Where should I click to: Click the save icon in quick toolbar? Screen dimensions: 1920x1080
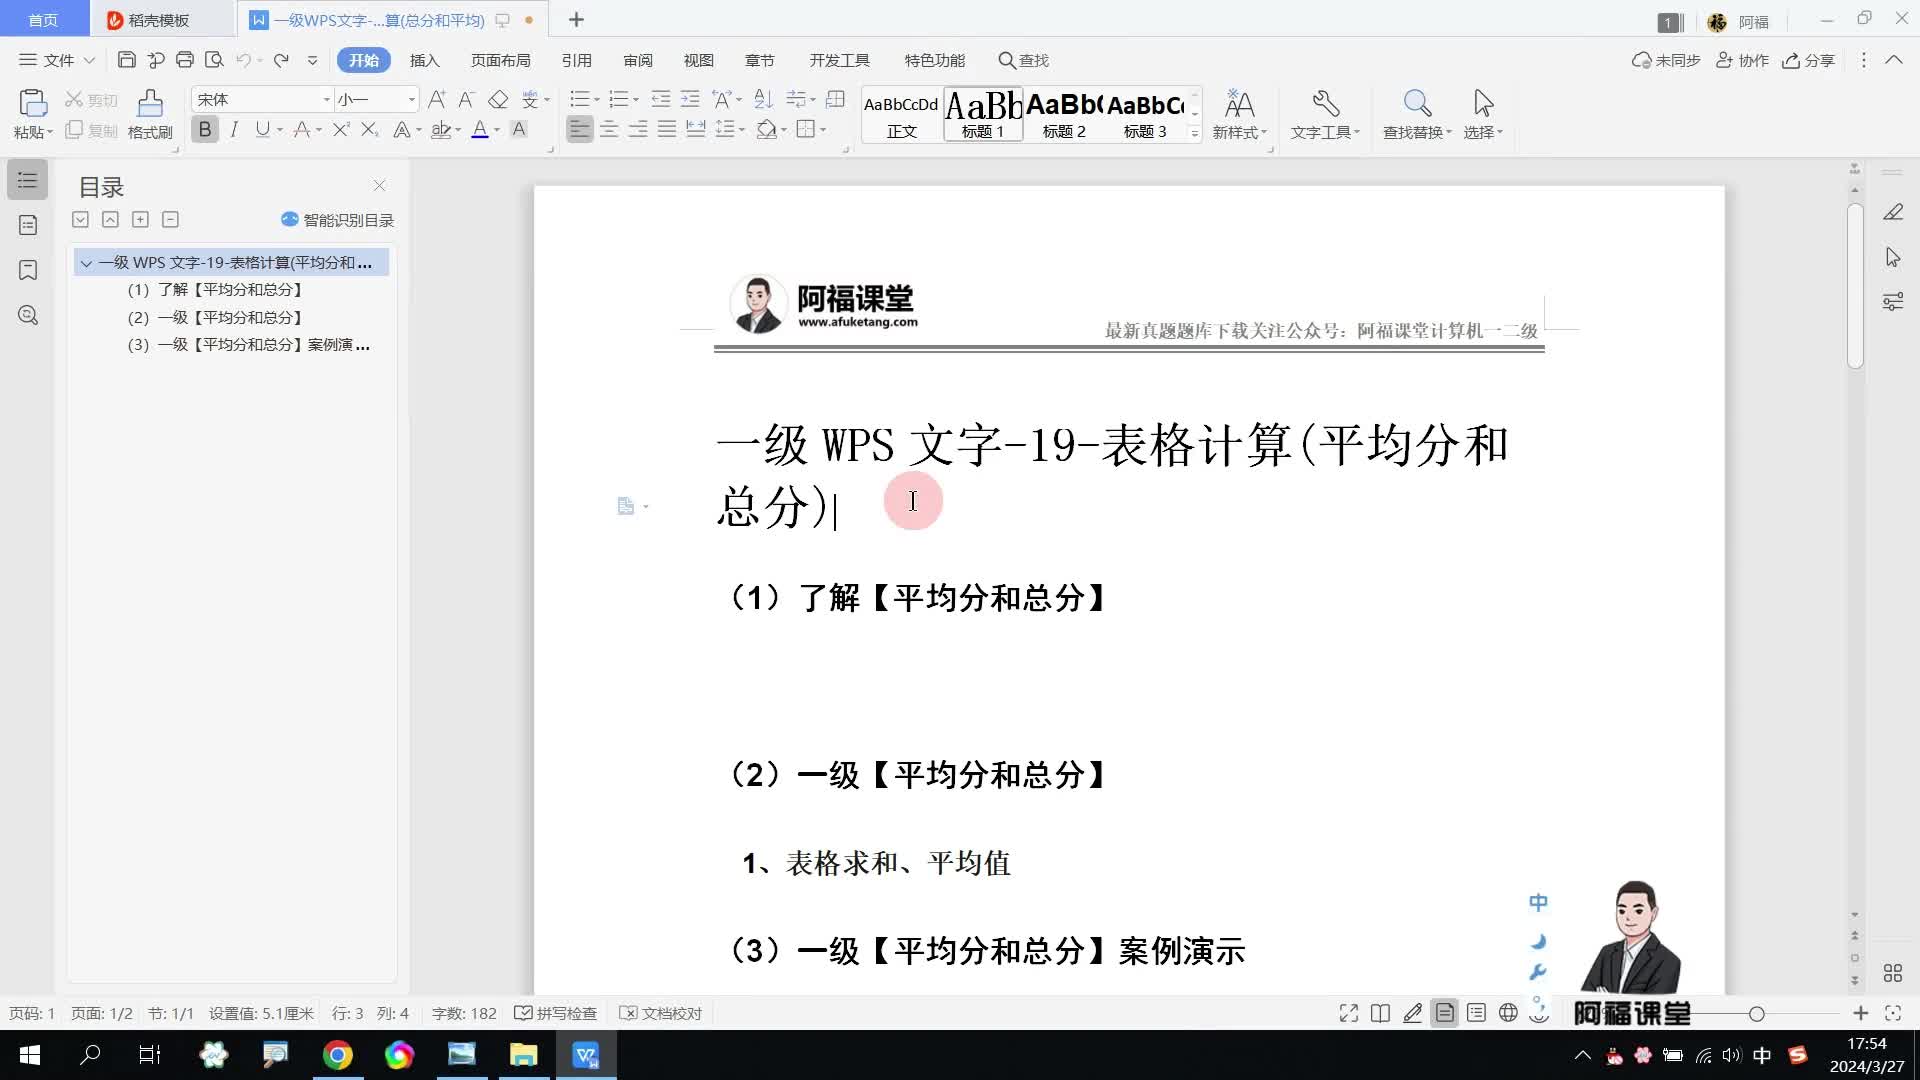coord(126,60)
